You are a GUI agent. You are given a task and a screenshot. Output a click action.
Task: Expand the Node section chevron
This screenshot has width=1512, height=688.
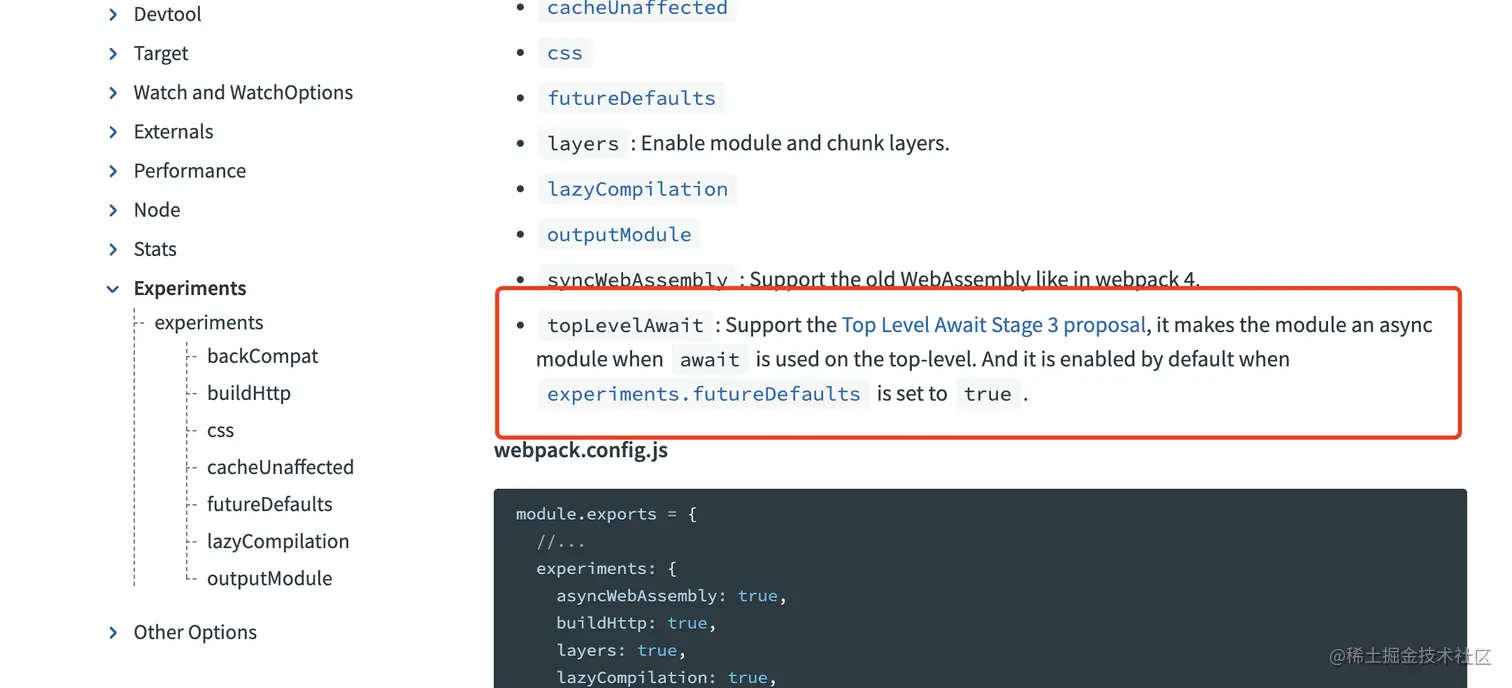(x=113, y=210)
